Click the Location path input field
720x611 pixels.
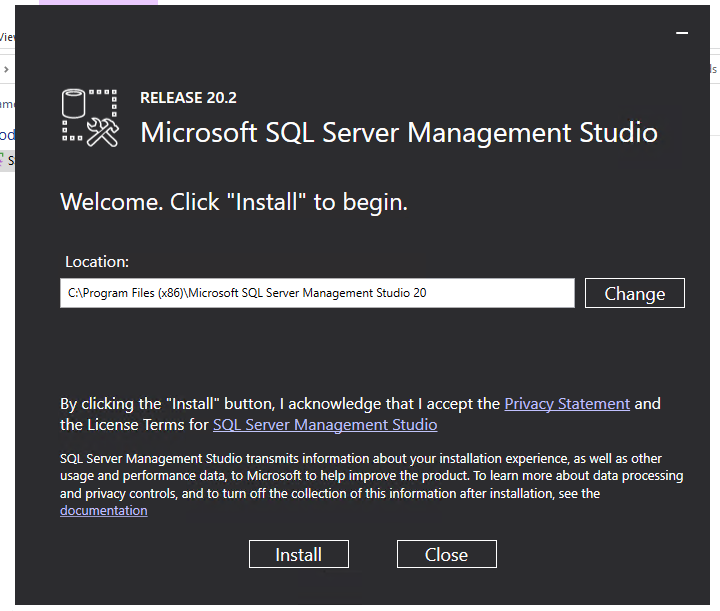click(x=317, y=293)
